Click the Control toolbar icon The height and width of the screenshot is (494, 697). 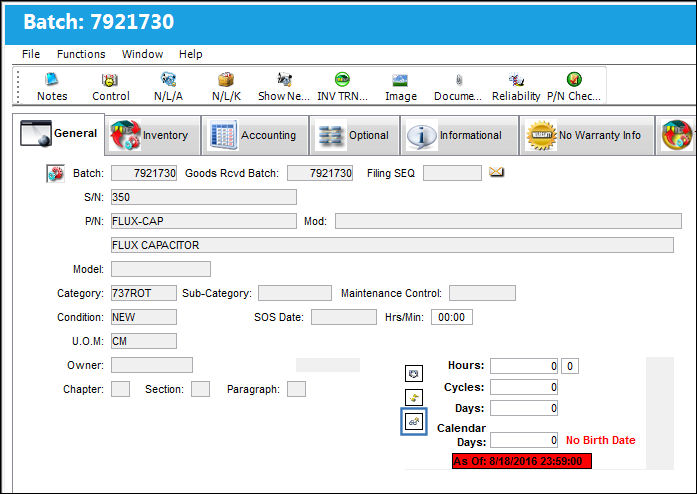[110, 87]
